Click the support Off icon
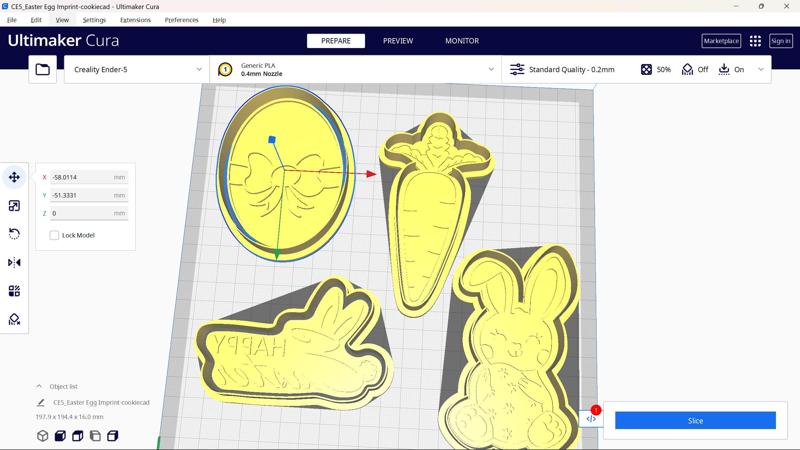This screenshot has height=450, width=800. pos(687,69)
